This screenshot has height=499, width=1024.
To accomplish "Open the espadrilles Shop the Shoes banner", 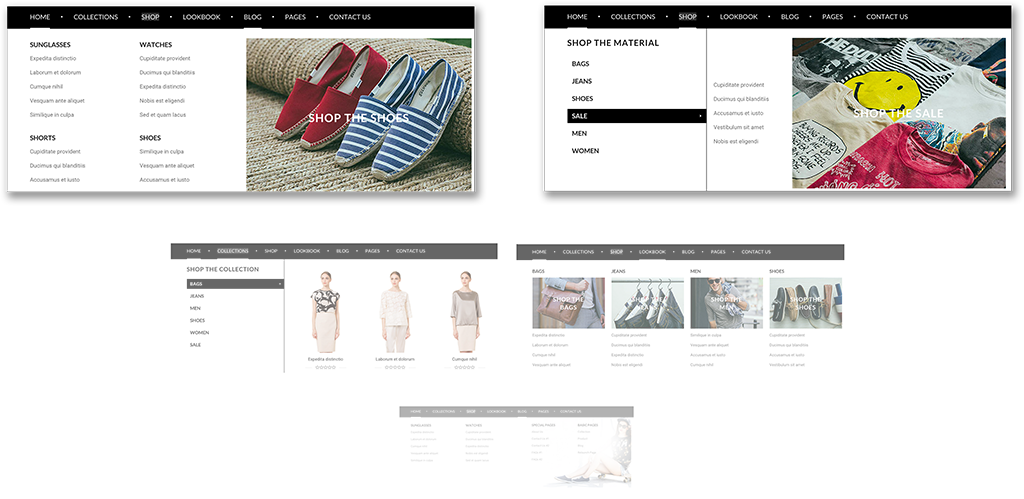I will (x=359, y=115).
